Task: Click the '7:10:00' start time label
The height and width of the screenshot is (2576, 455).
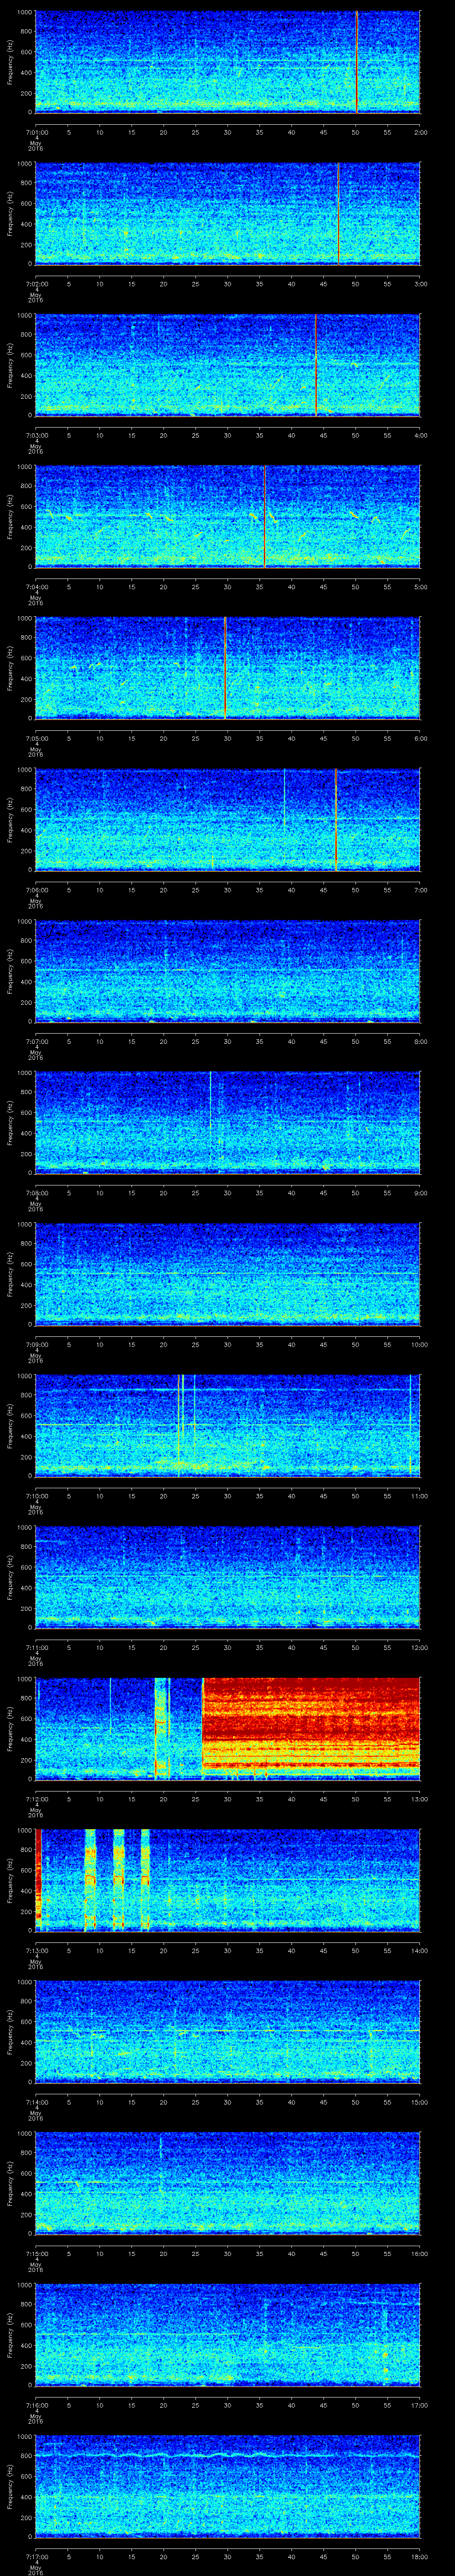Action: click(36, 1495)
